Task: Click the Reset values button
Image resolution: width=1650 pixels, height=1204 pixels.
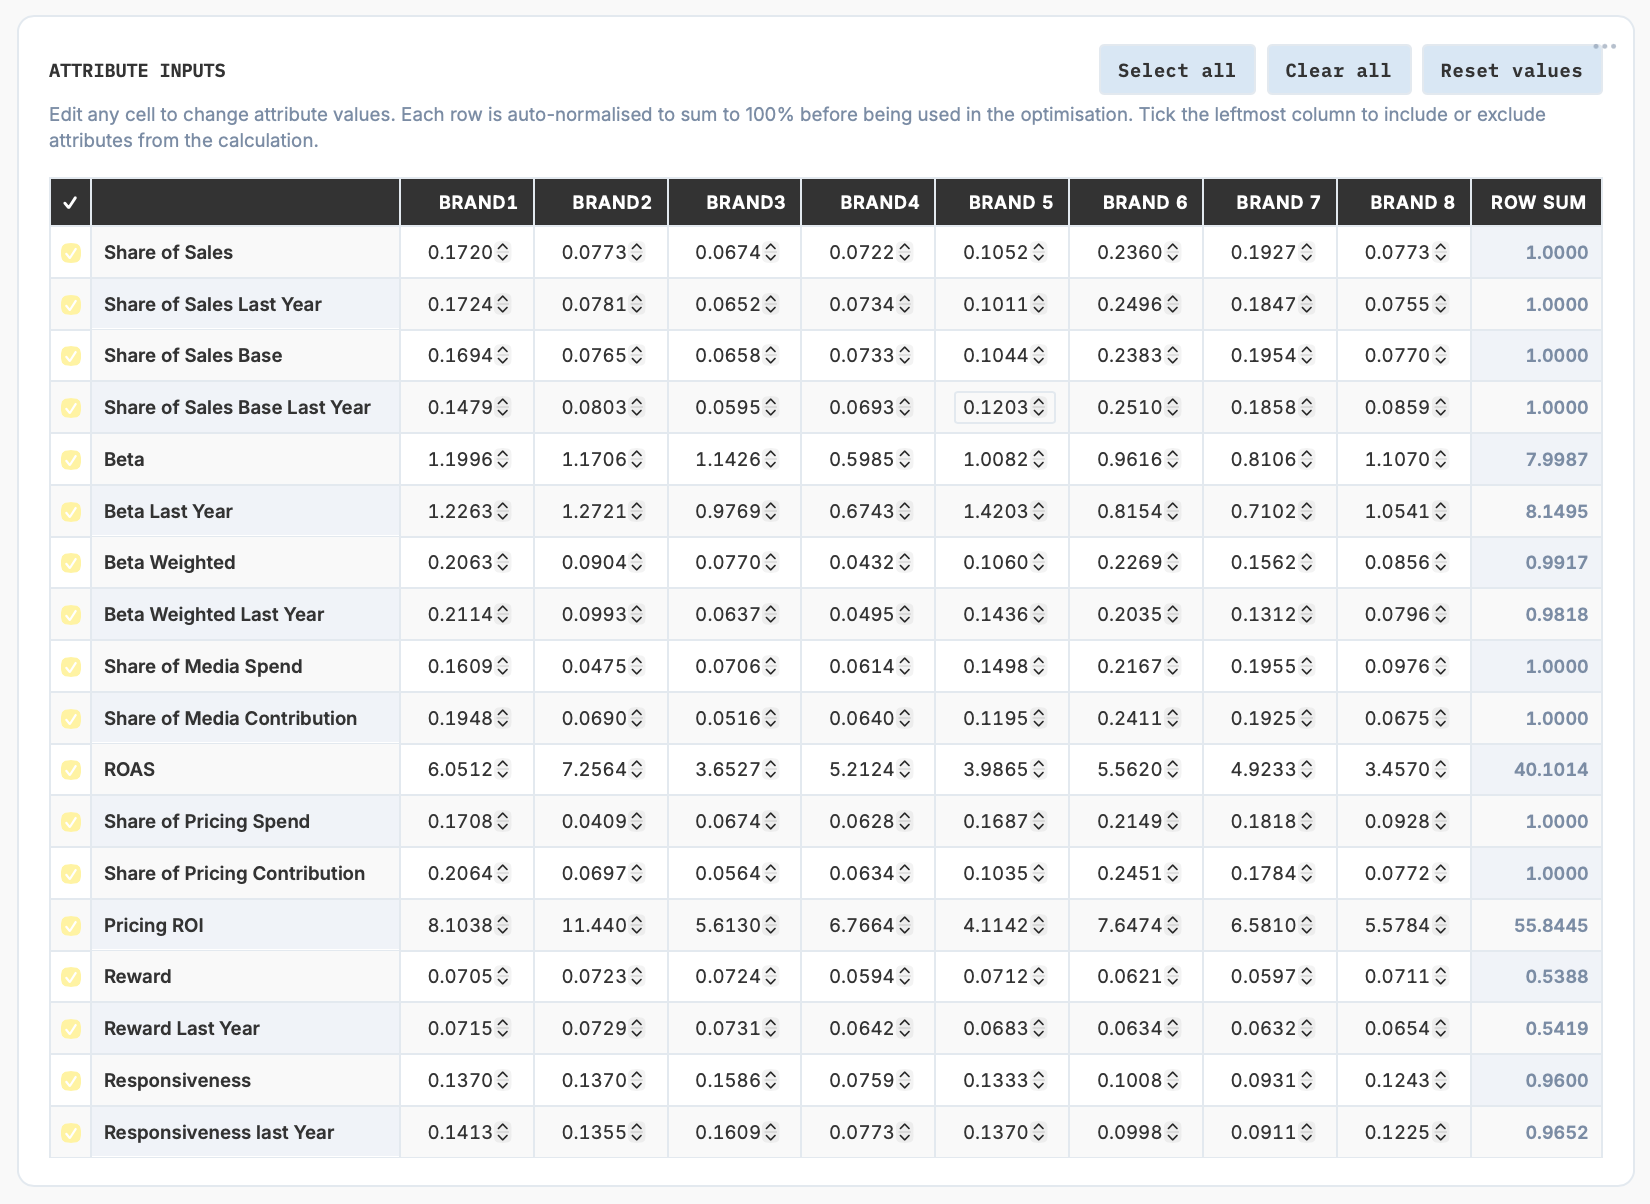Action: 1512,70
